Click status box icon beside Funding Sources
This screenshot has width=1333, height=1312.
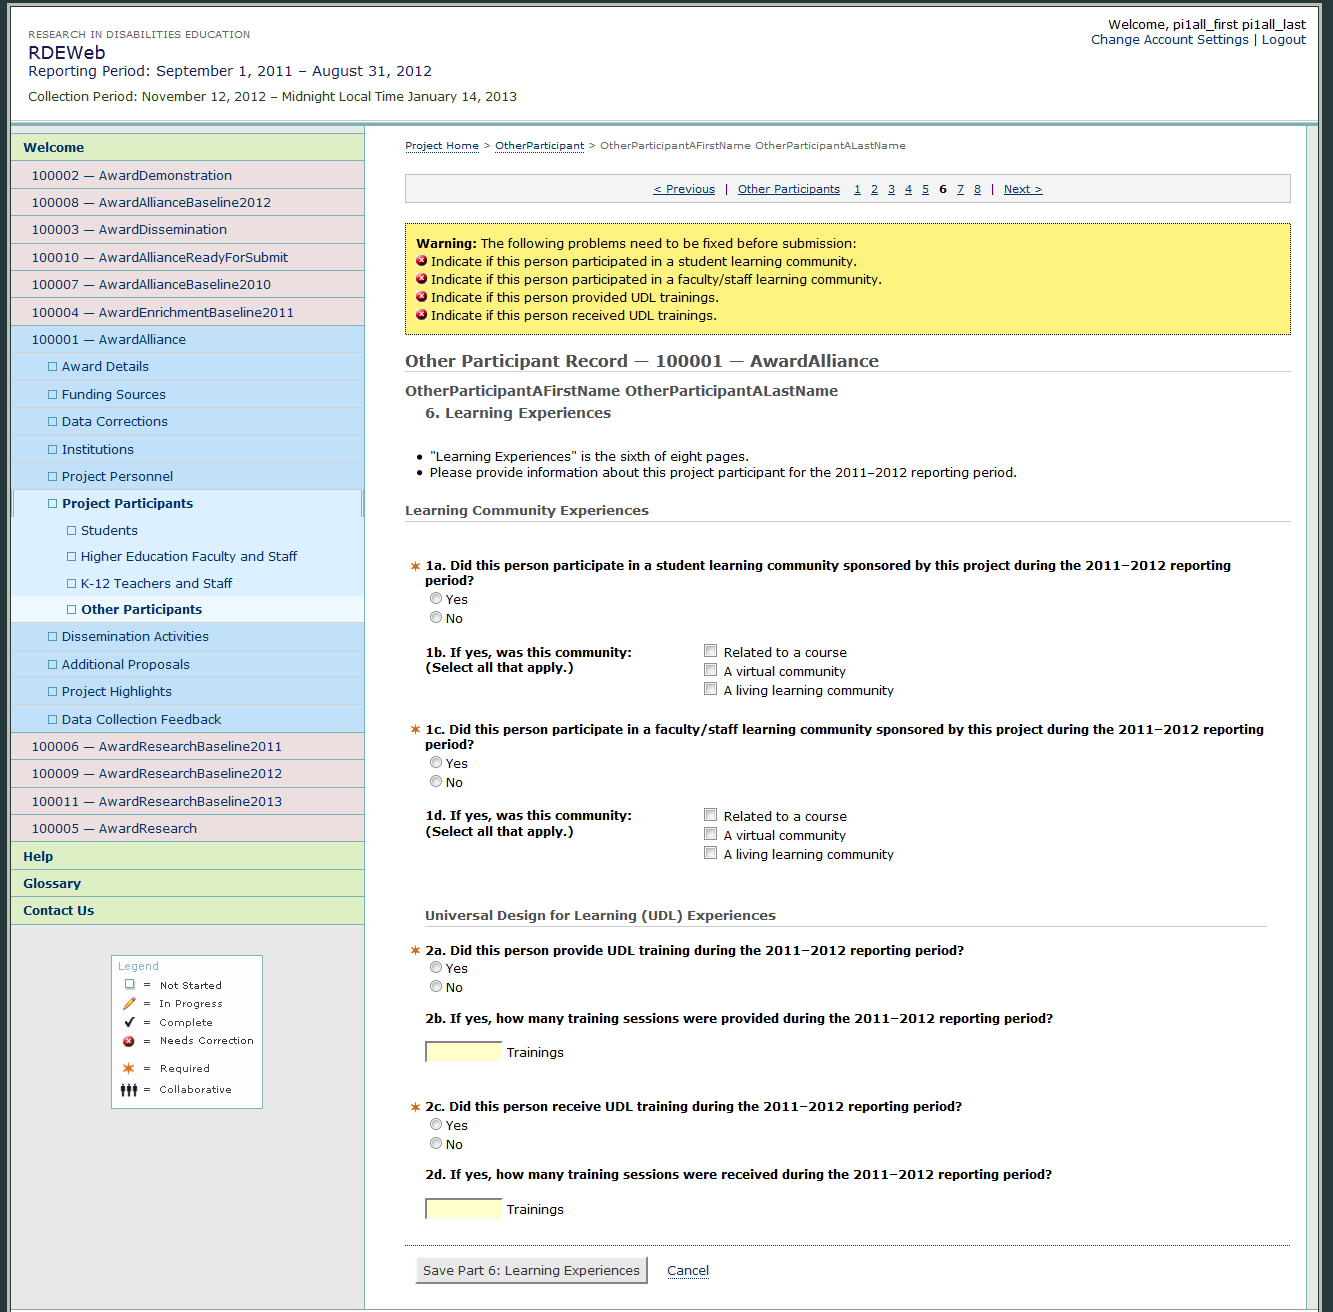coord(53,395)
